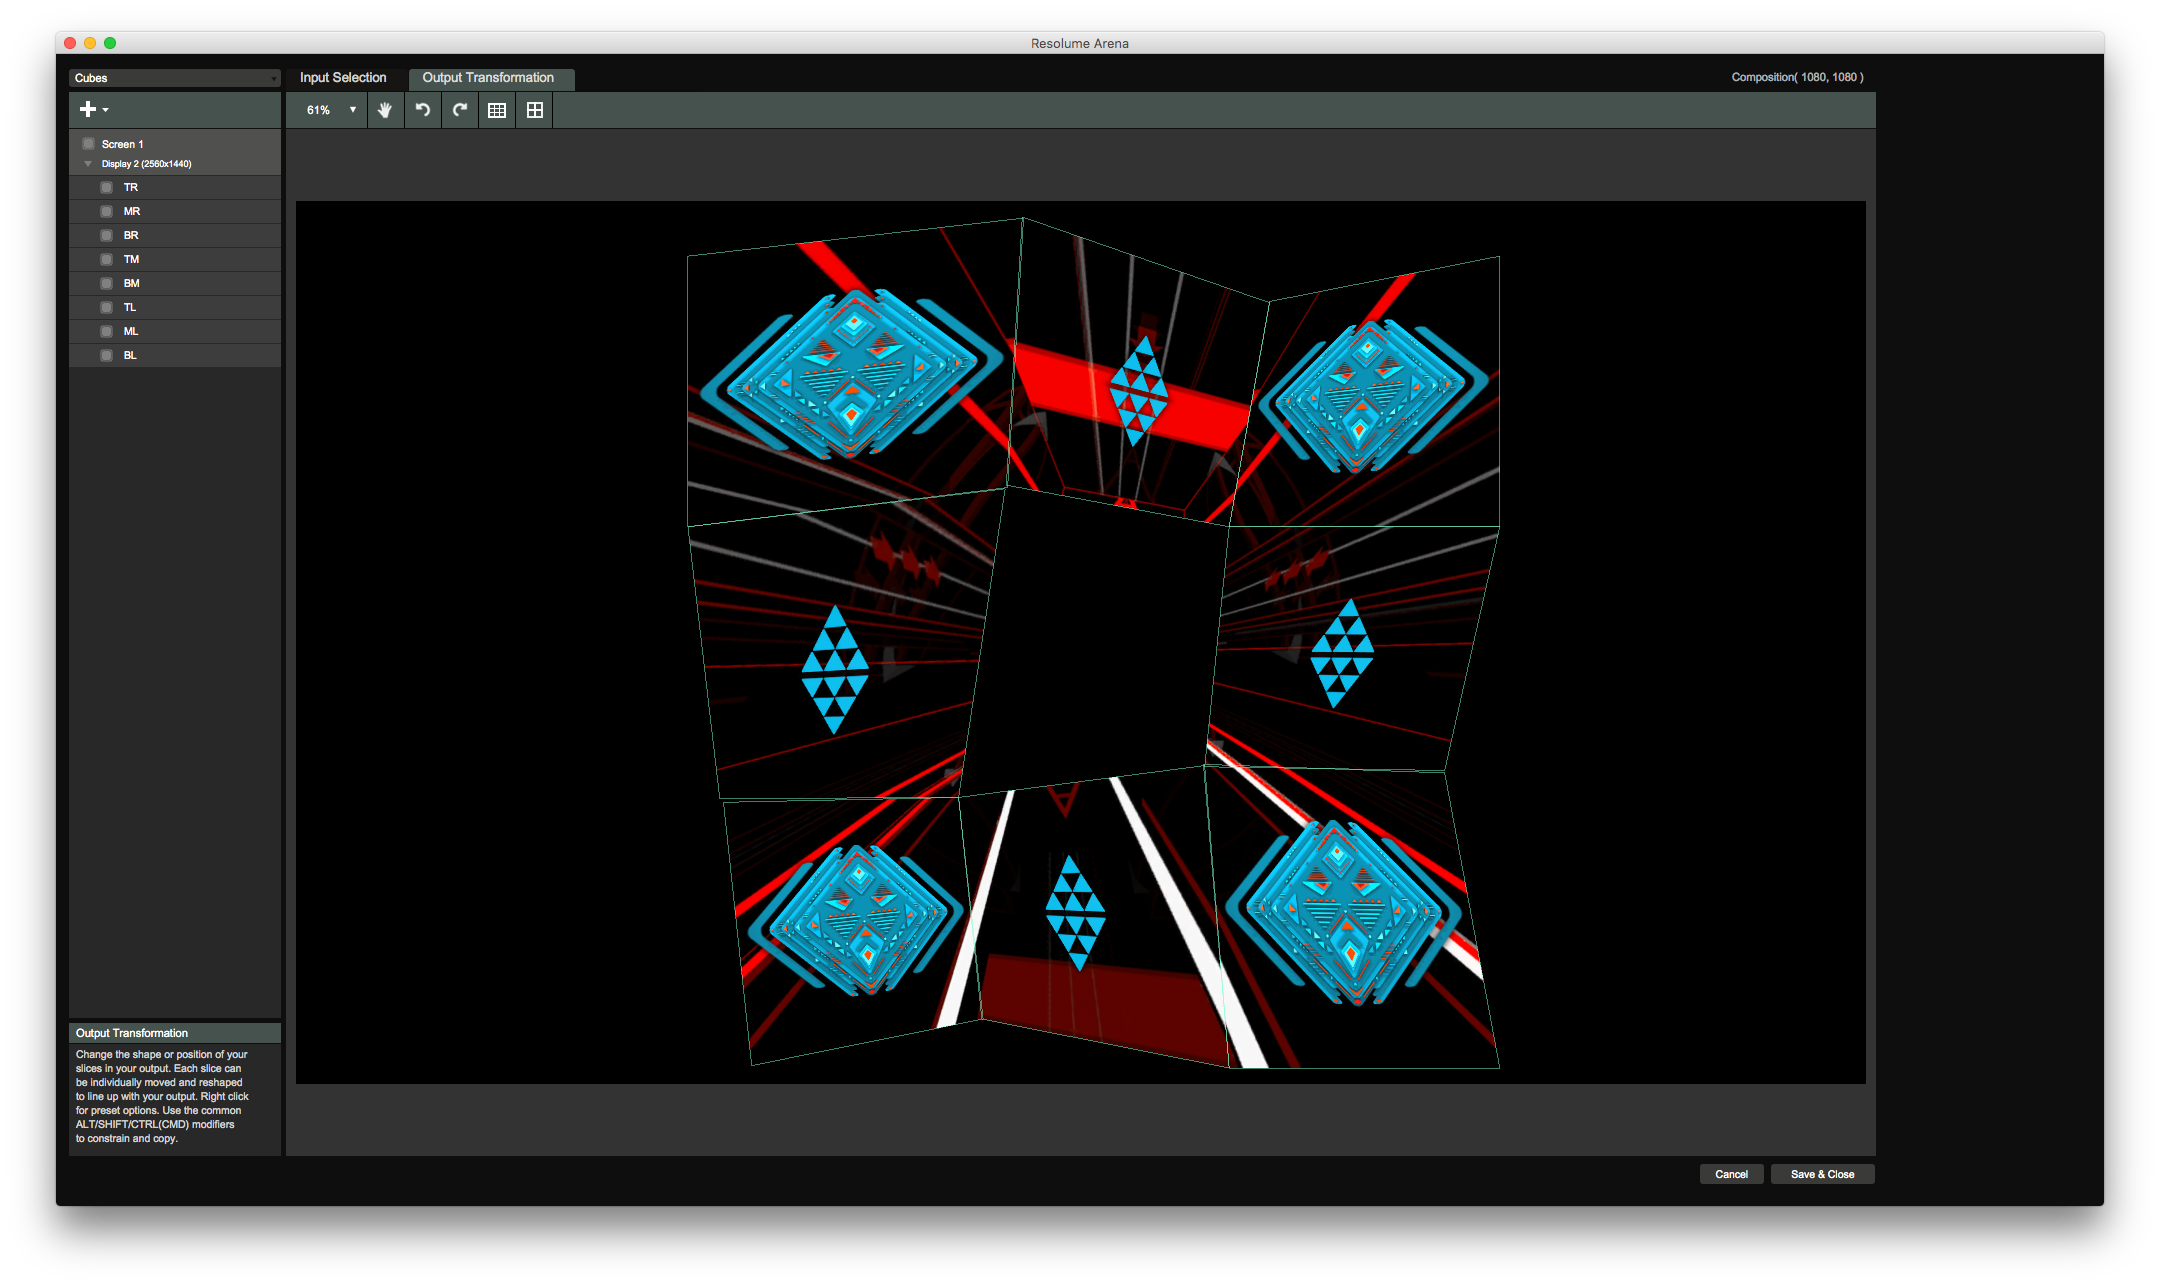Select the Output Transformation tab
2160x1286 pixels.
(488, 78)
